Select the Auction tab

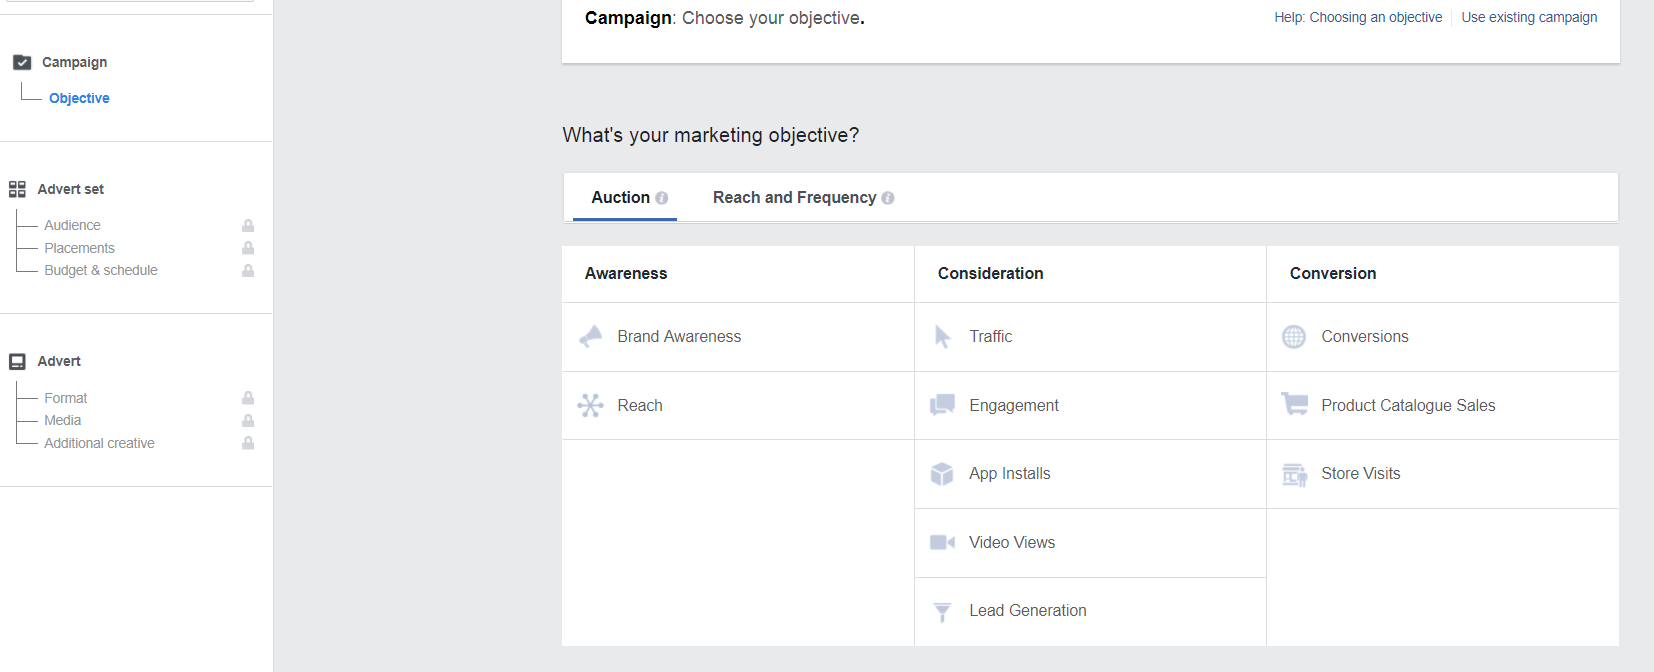click(x=620, y=198)
